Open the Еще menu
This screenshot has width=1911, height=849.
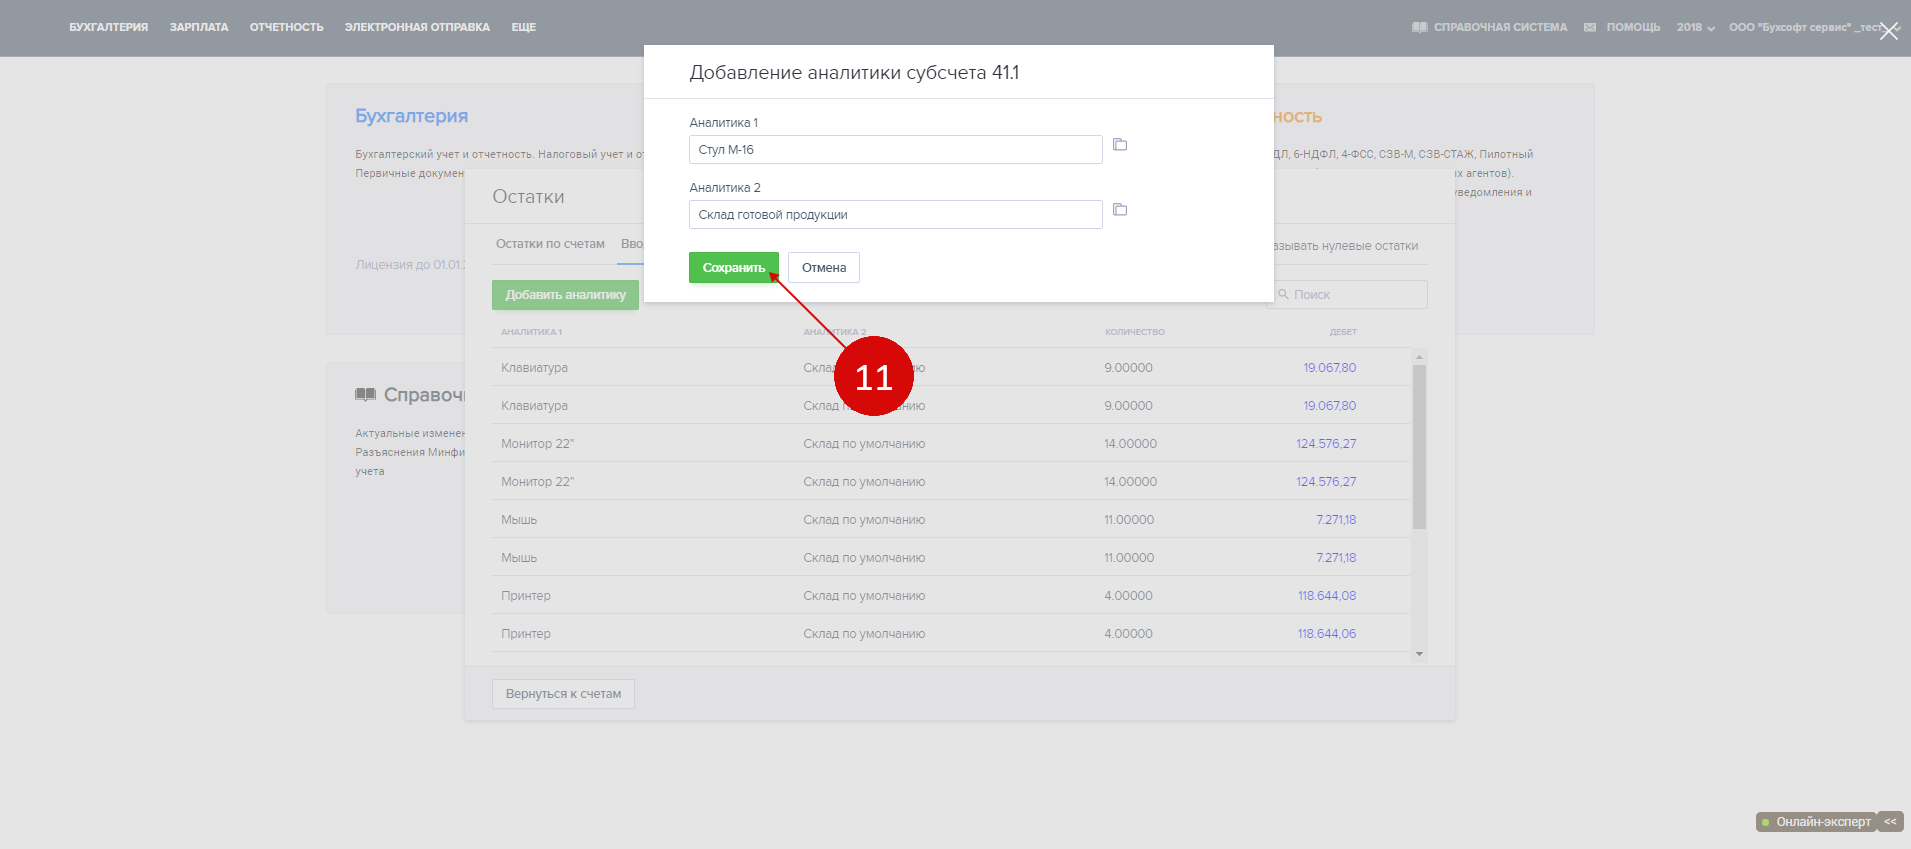coord(524,27)
